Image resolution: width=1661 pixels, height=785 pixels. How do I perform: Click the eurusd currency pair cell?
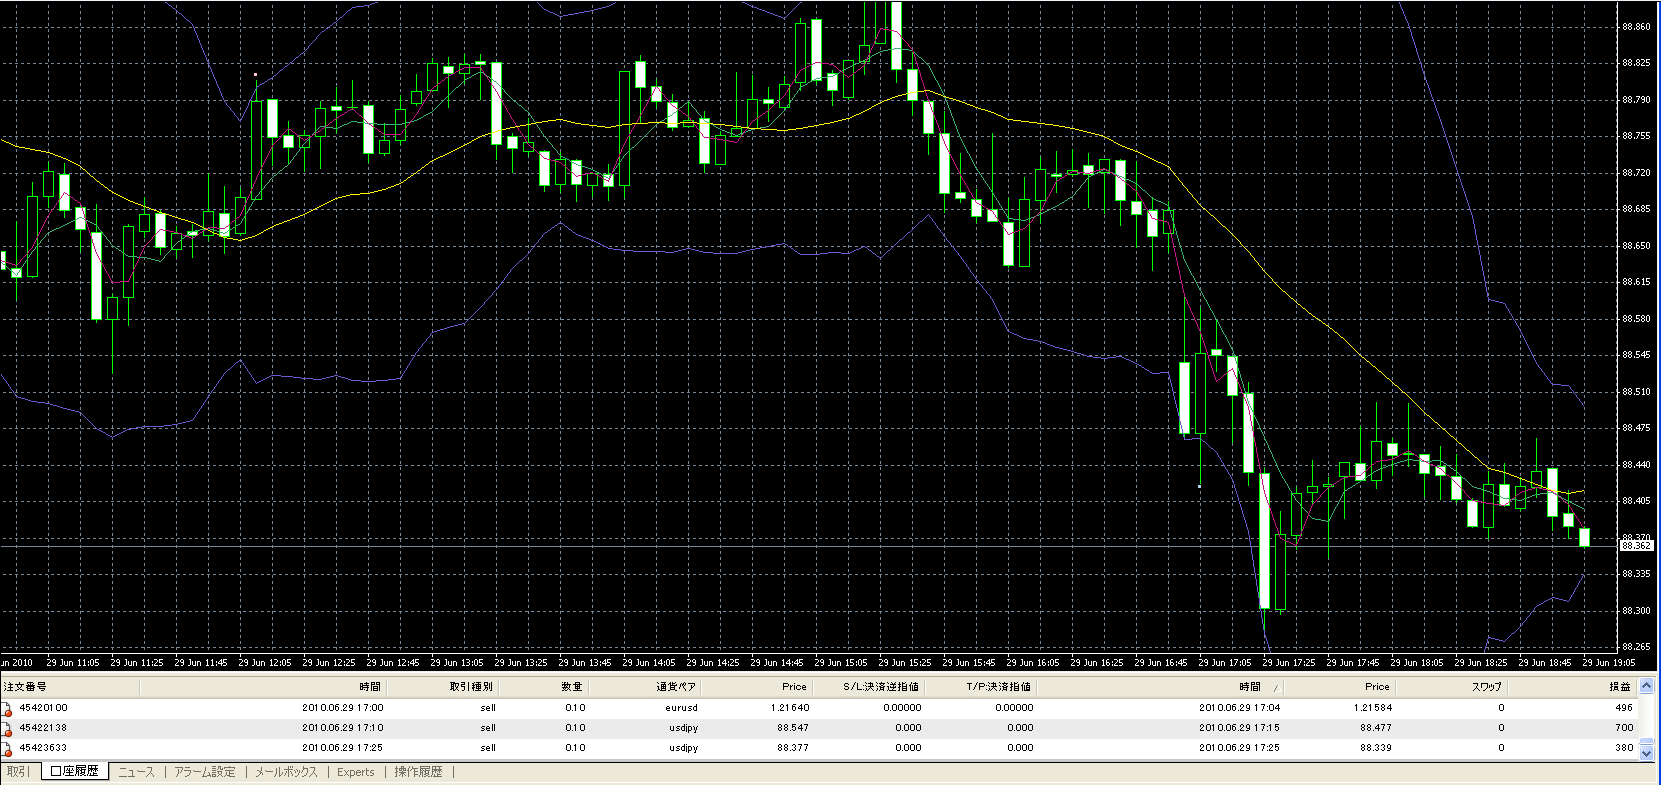pos(681,708)
